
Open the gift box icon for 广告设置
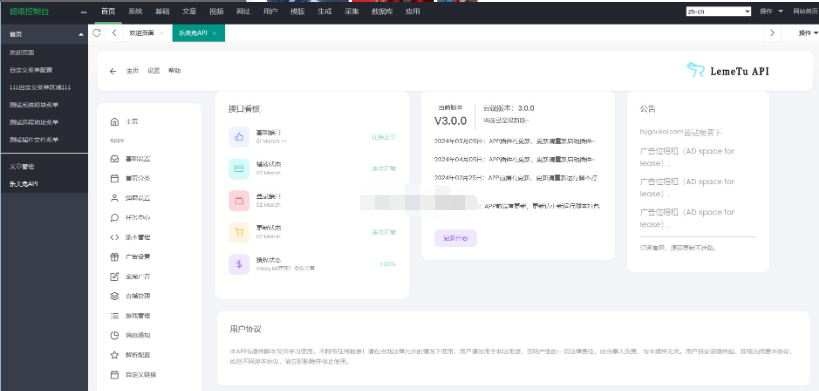click(115, 257)
